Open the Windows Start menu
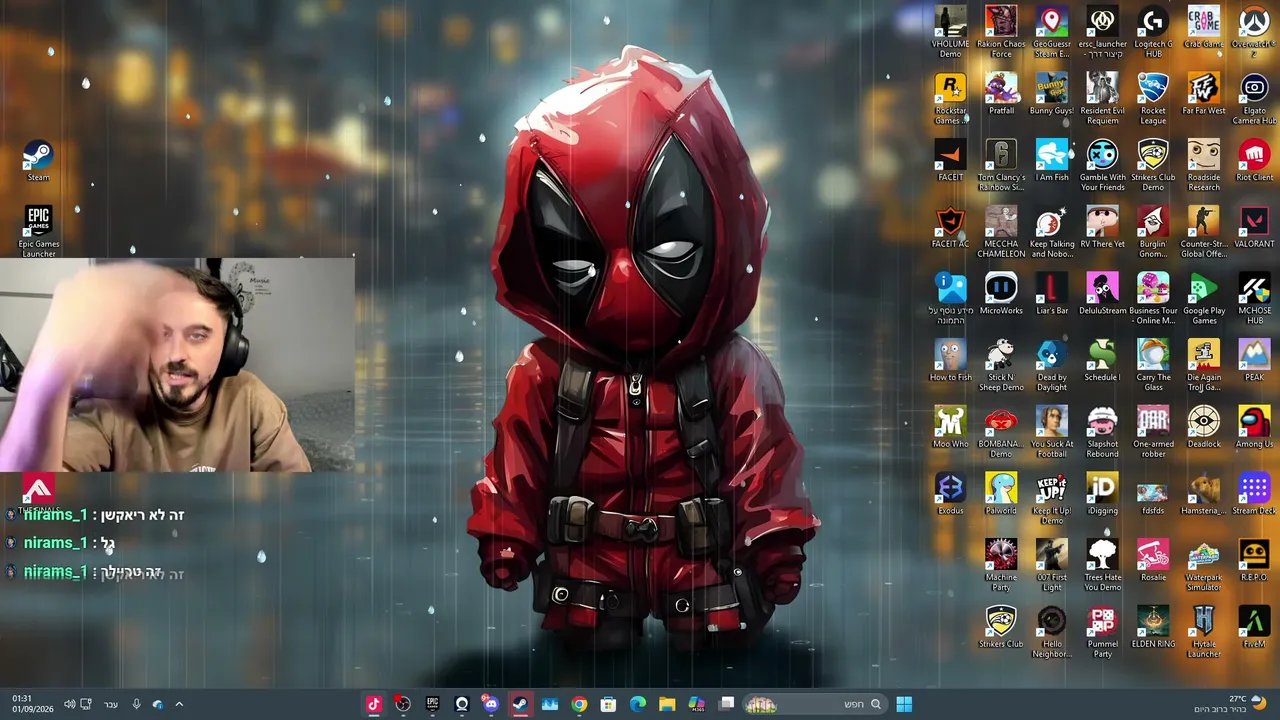Image resolution: width=1280 pixels, height=720 pixels. coord(904,704)
